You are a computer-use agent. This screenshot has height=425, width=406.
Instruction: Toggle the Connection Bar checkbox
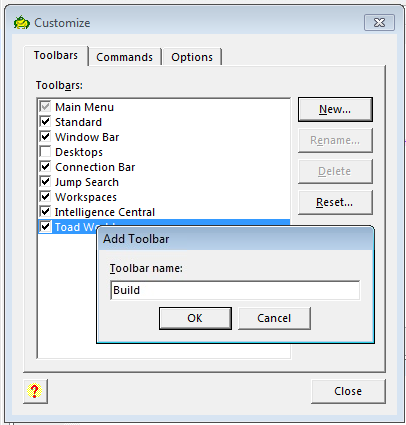(45, 167)
